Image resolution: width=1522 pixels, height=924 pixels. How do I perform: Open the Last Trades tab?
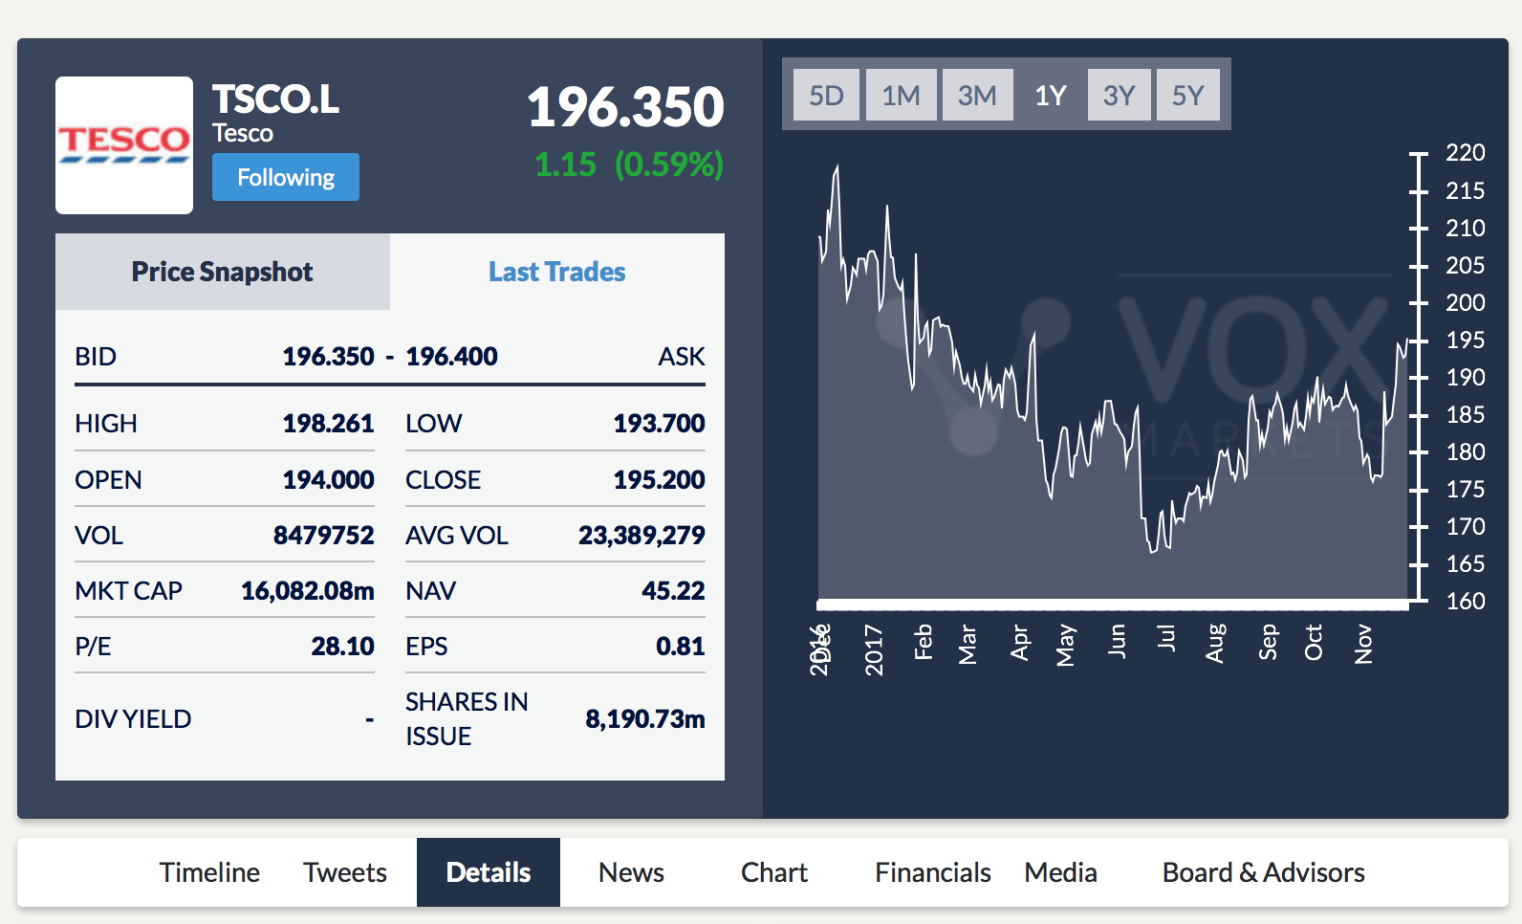557,272
